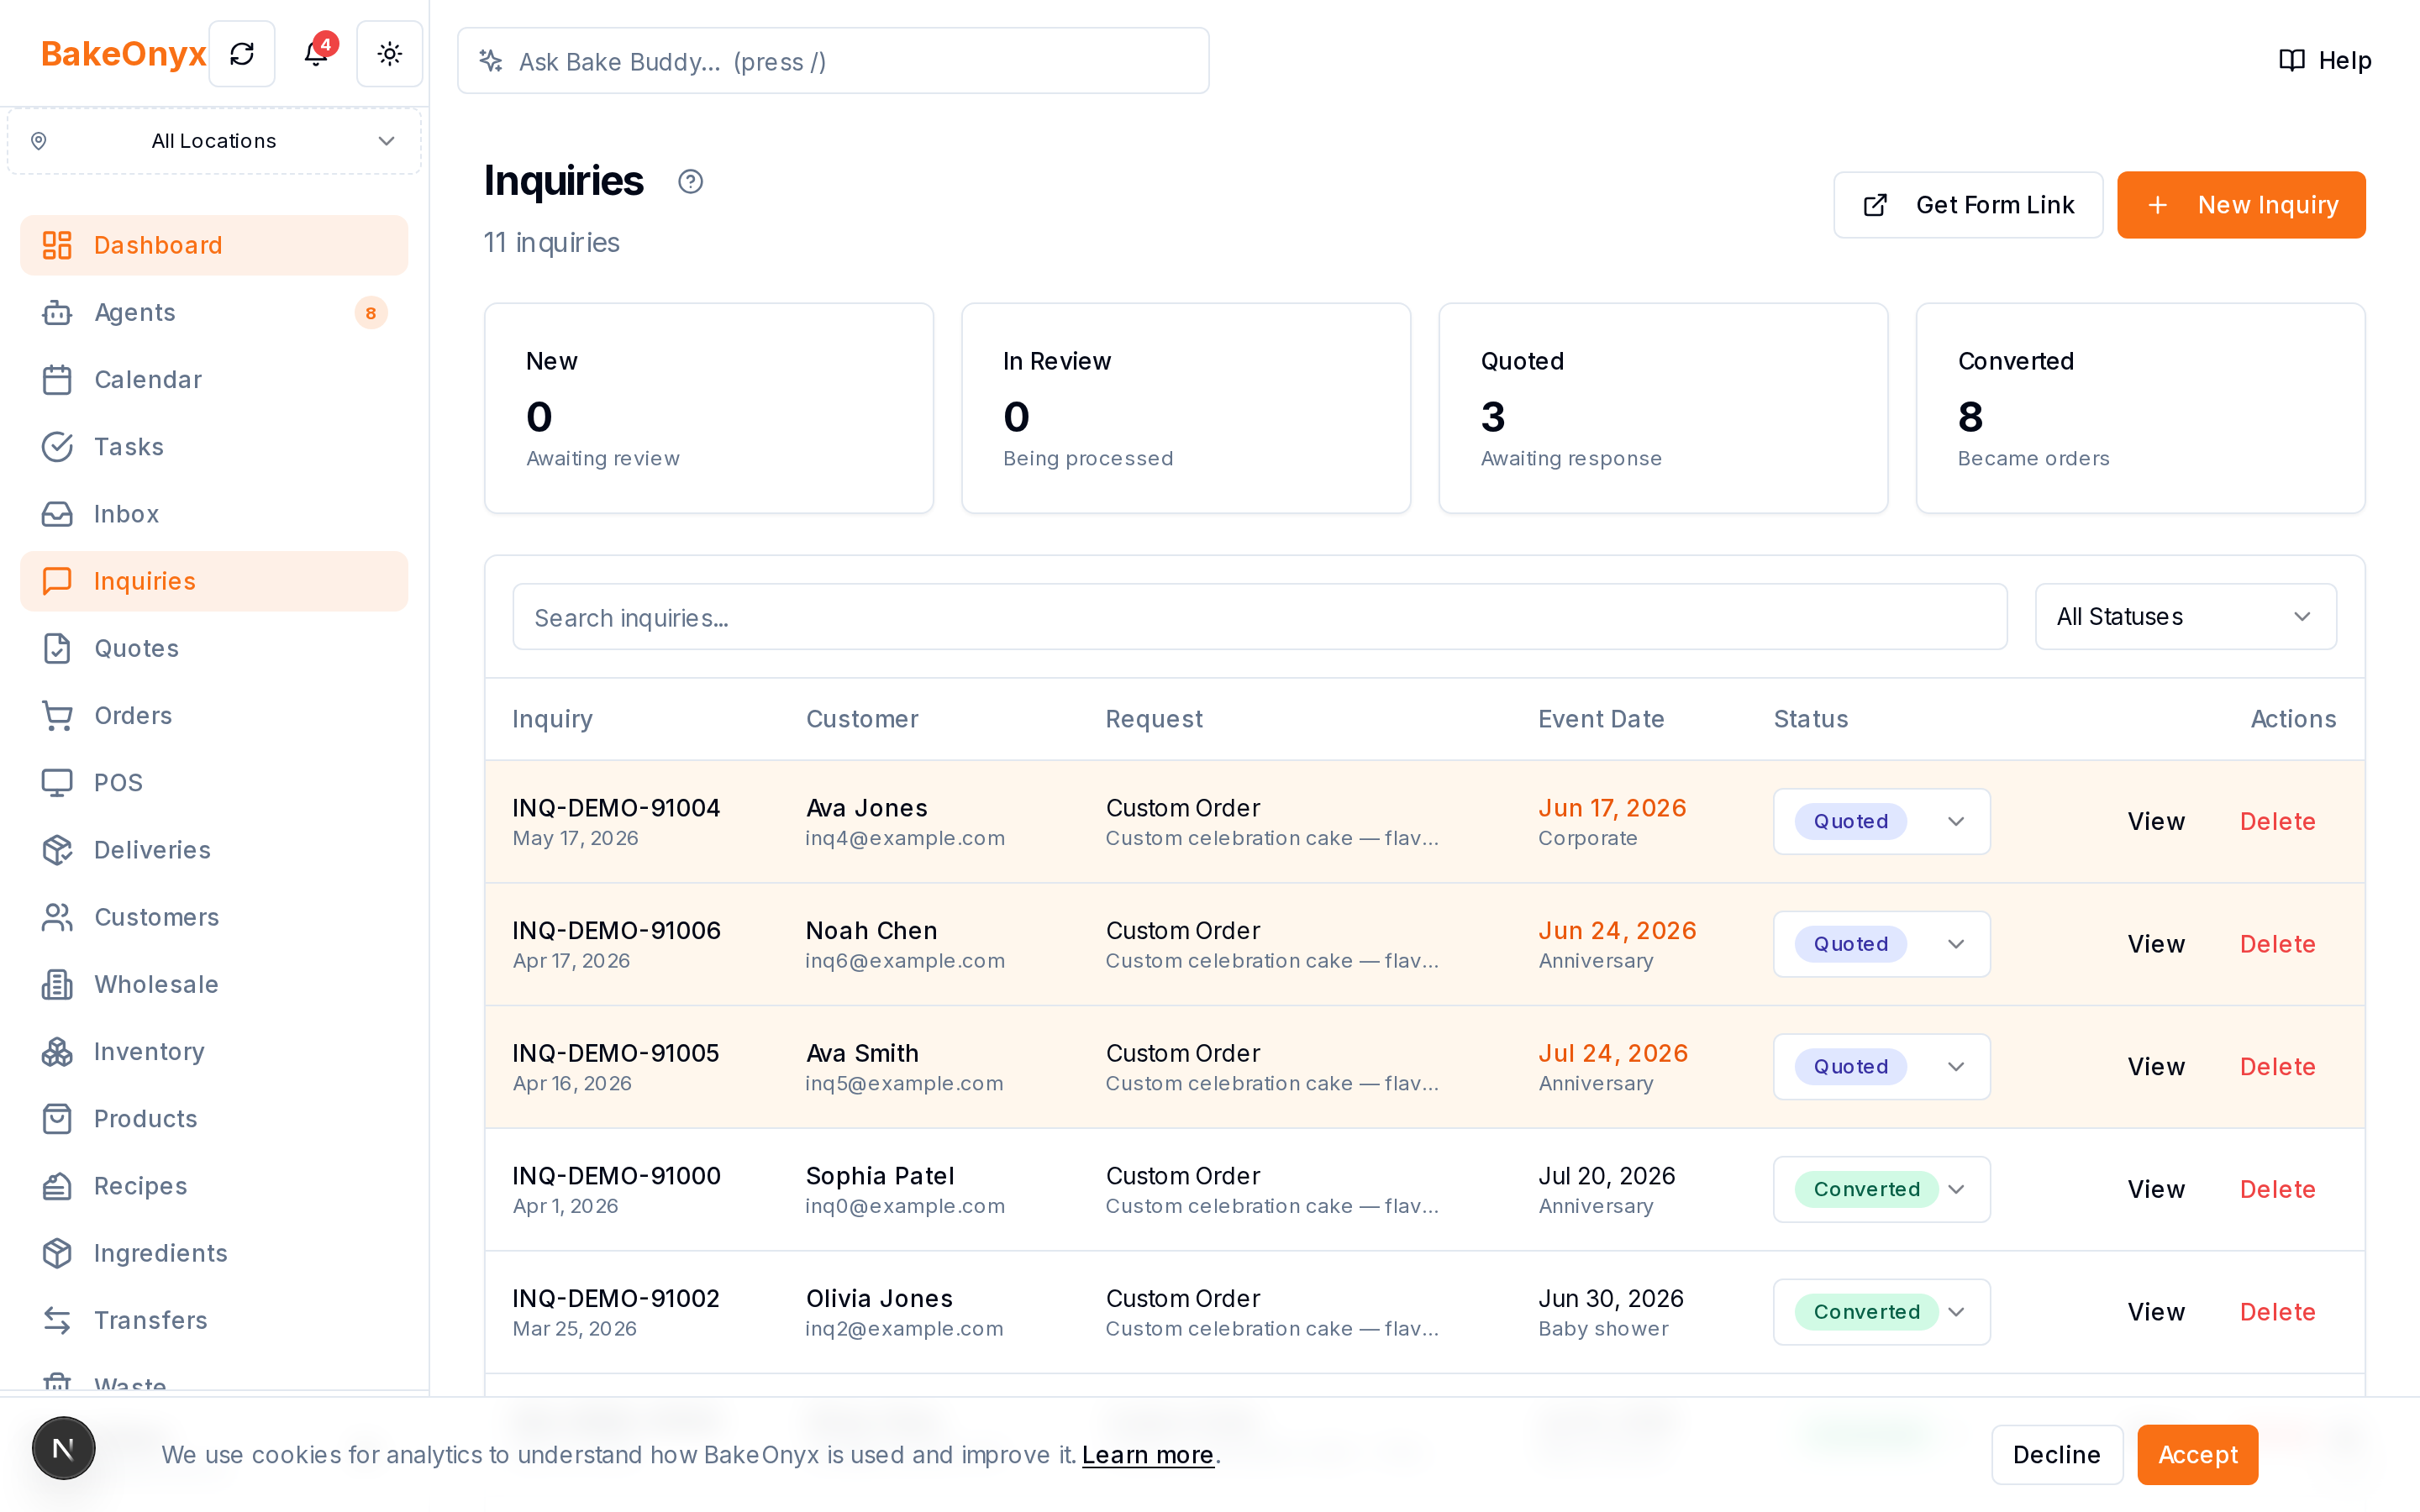Click the In Review summary card

pos(1186,408)
